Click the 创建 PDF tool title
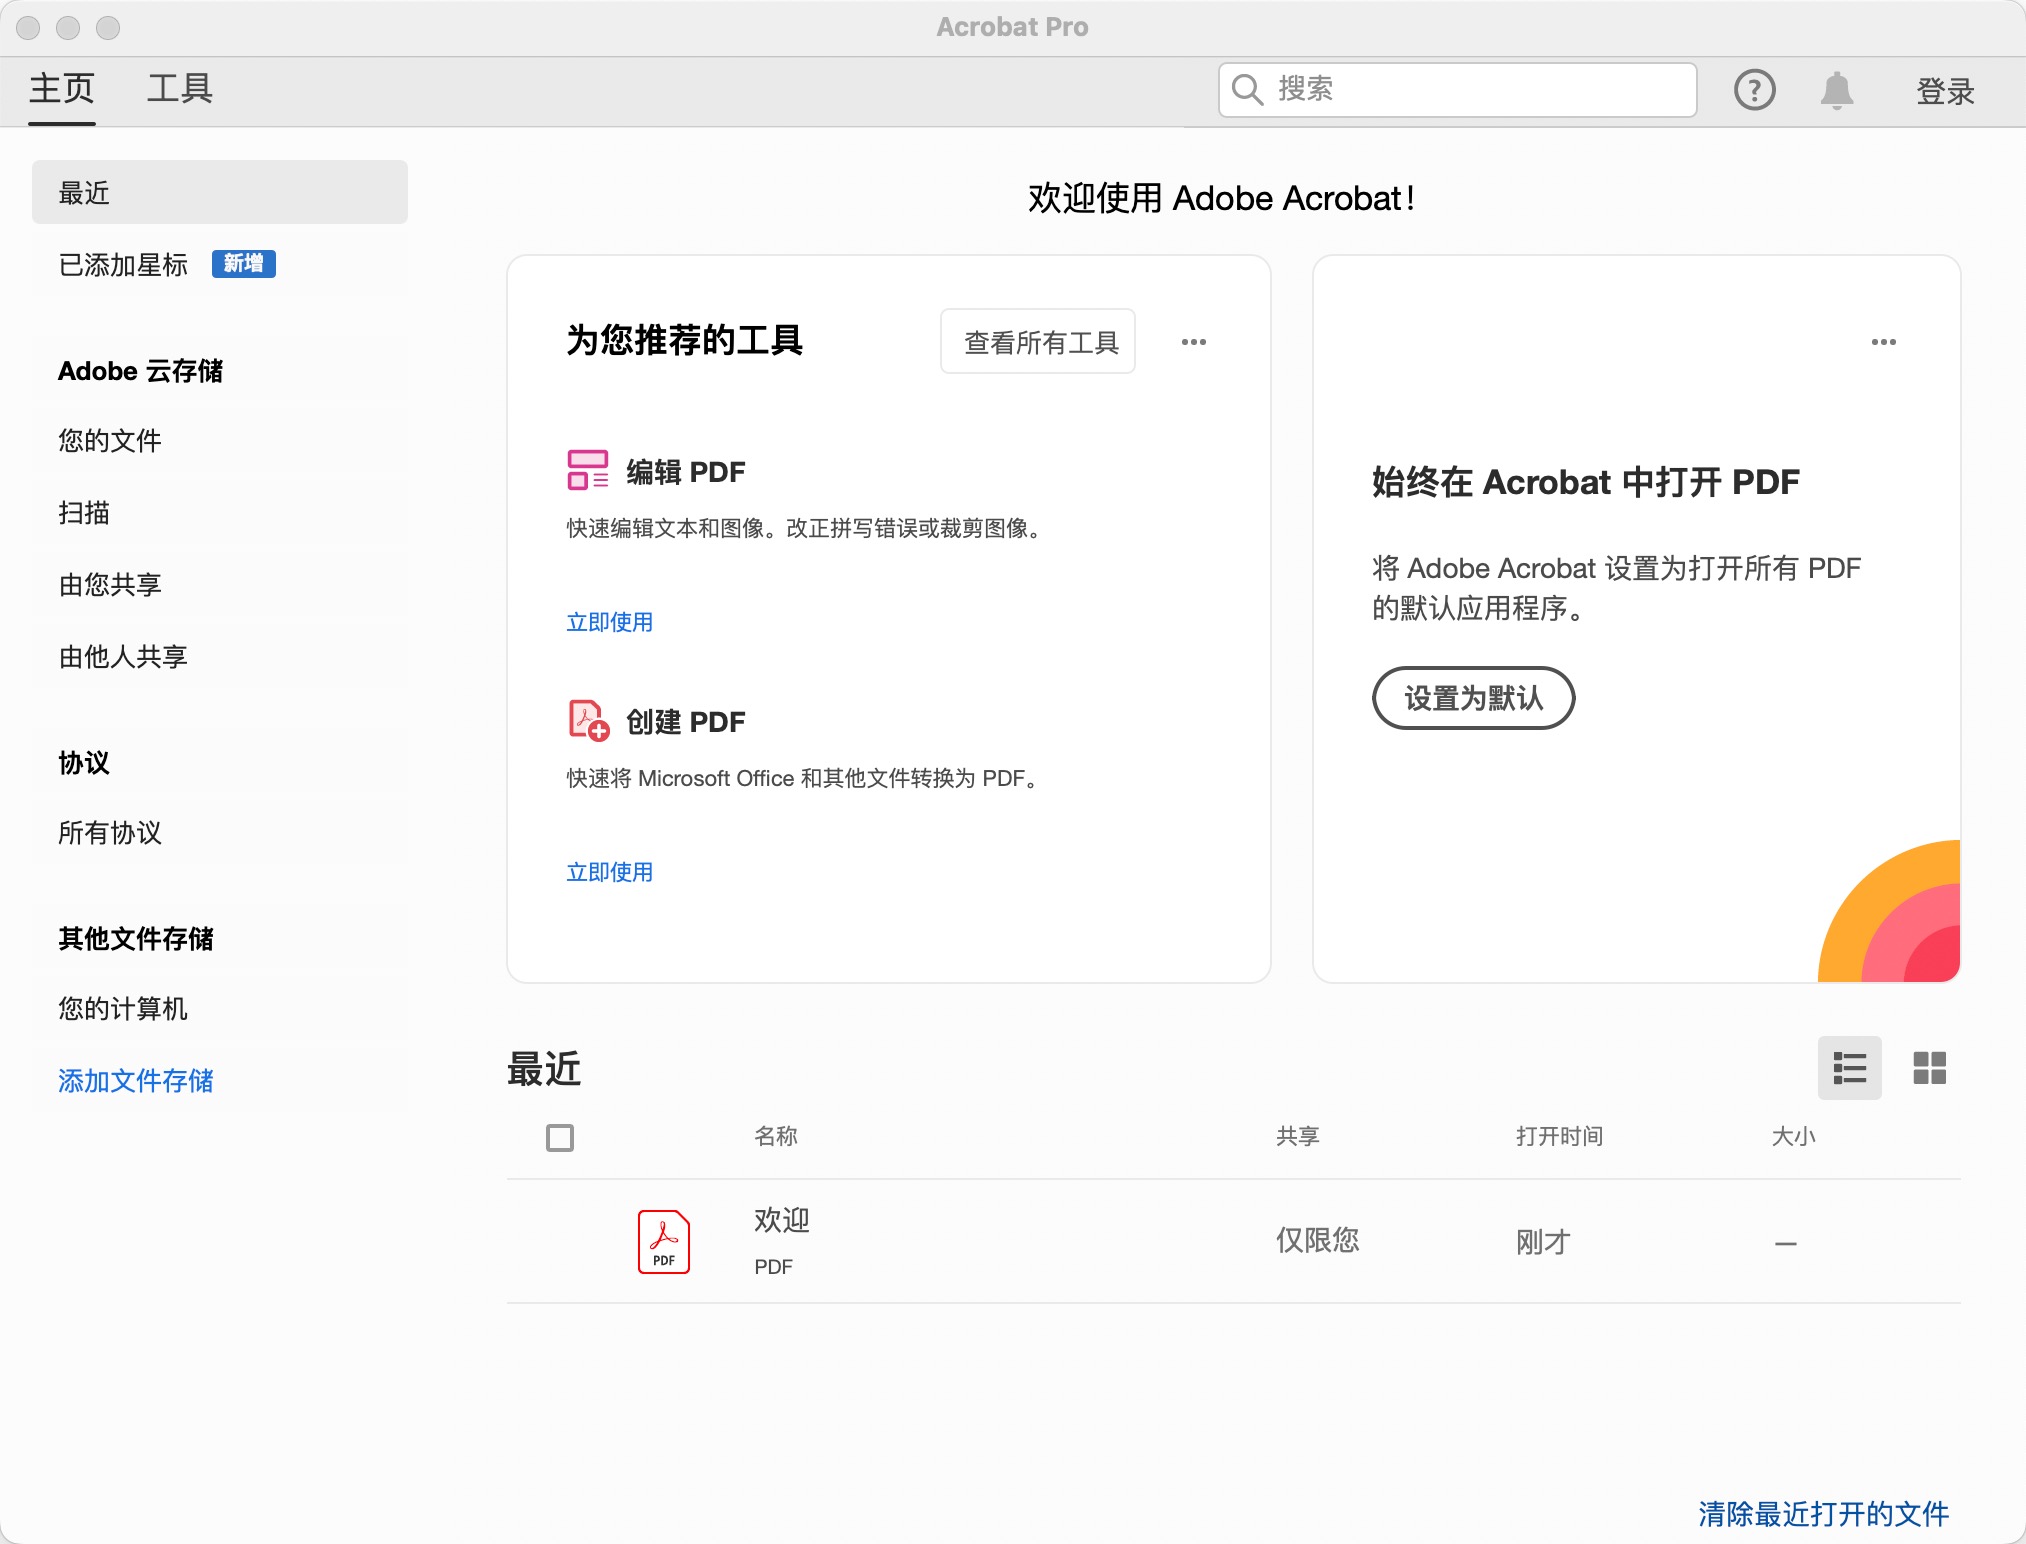 click(686, 722)
